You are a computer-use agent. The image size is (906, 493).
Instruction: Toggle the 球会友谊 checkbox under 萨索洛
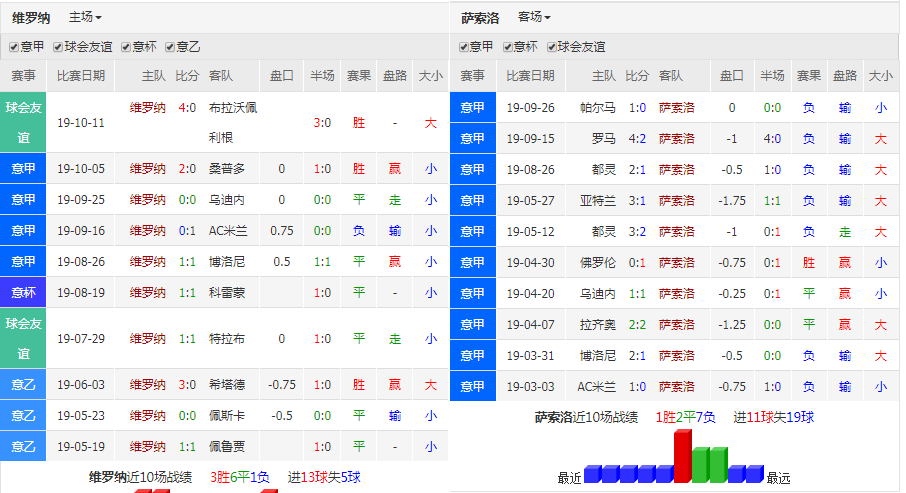click(552, 47)
